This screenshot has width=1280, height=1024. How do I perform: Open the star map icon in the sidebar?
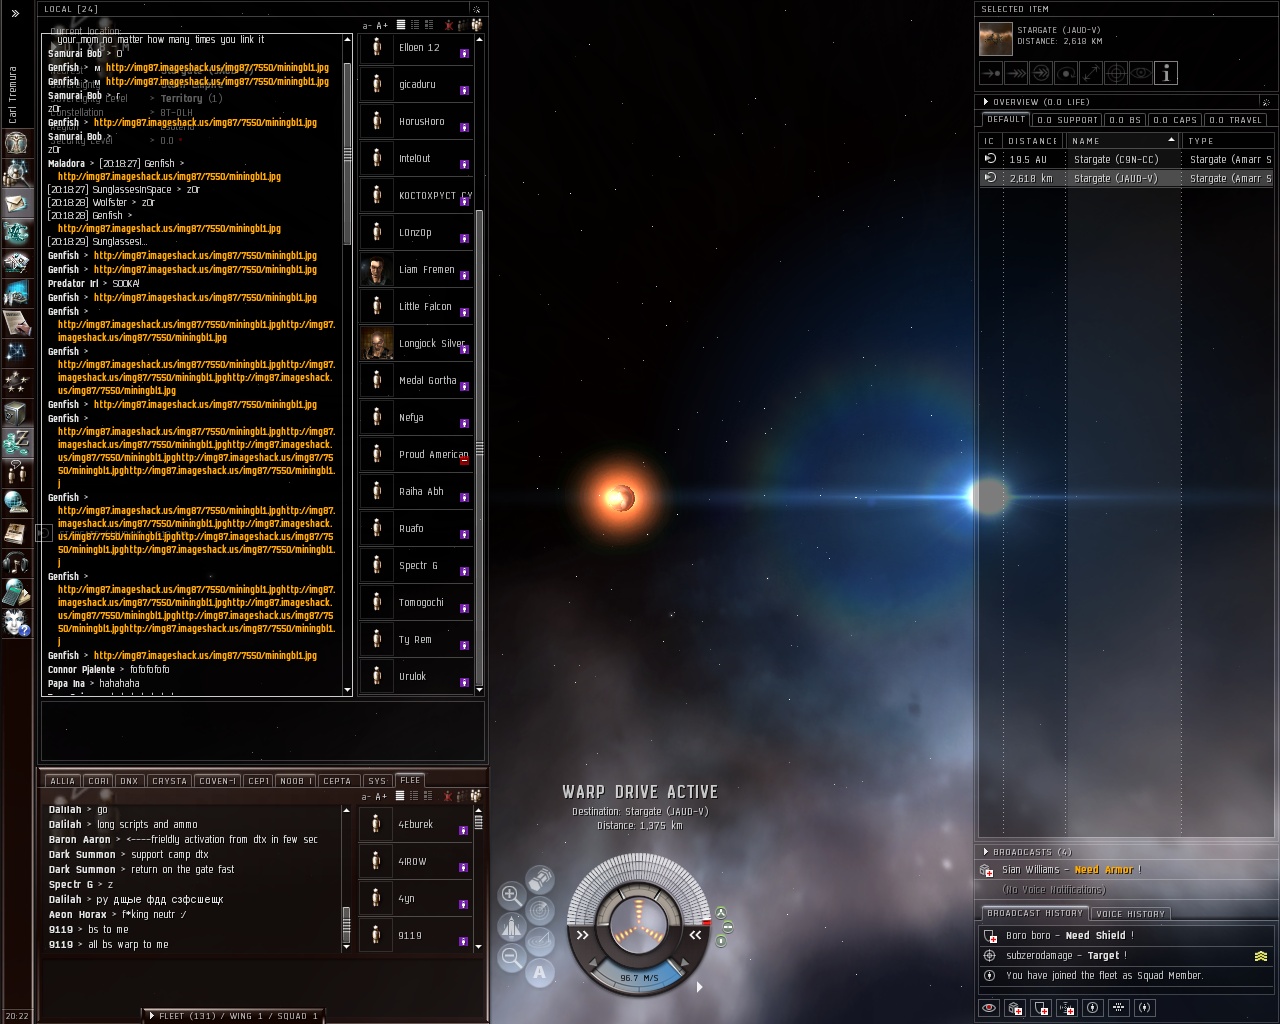click(x=16, y=351)
